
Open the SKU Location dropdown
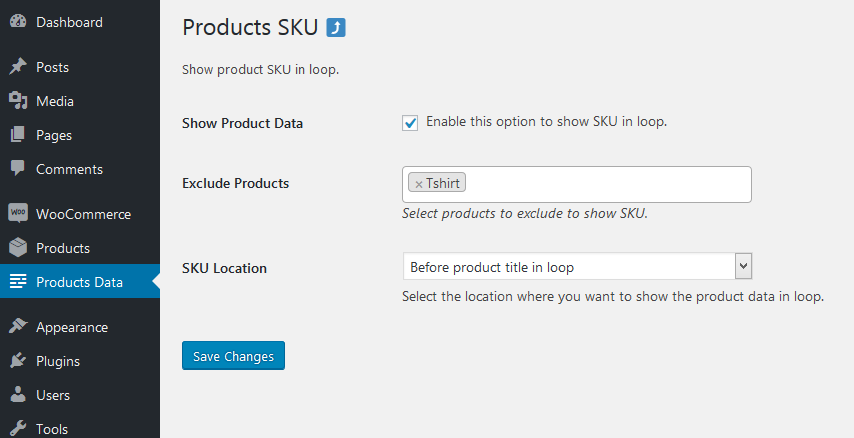(576, 267)
